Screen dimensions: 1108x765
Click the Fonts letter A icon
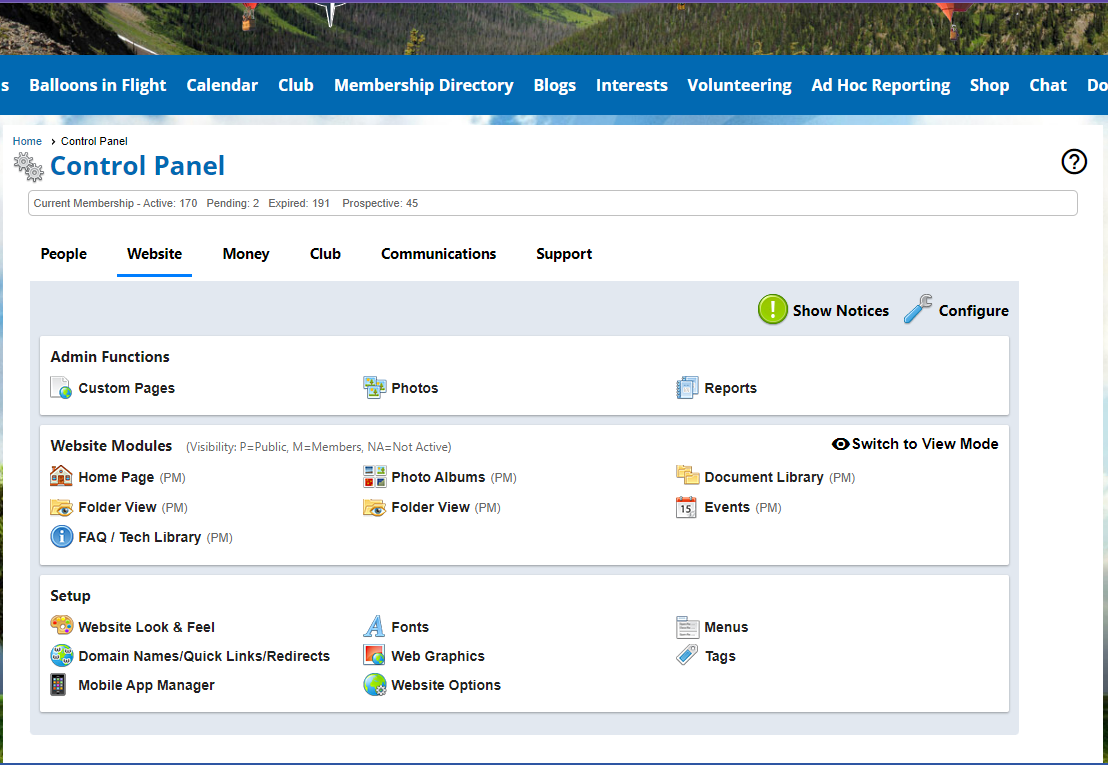374,627
